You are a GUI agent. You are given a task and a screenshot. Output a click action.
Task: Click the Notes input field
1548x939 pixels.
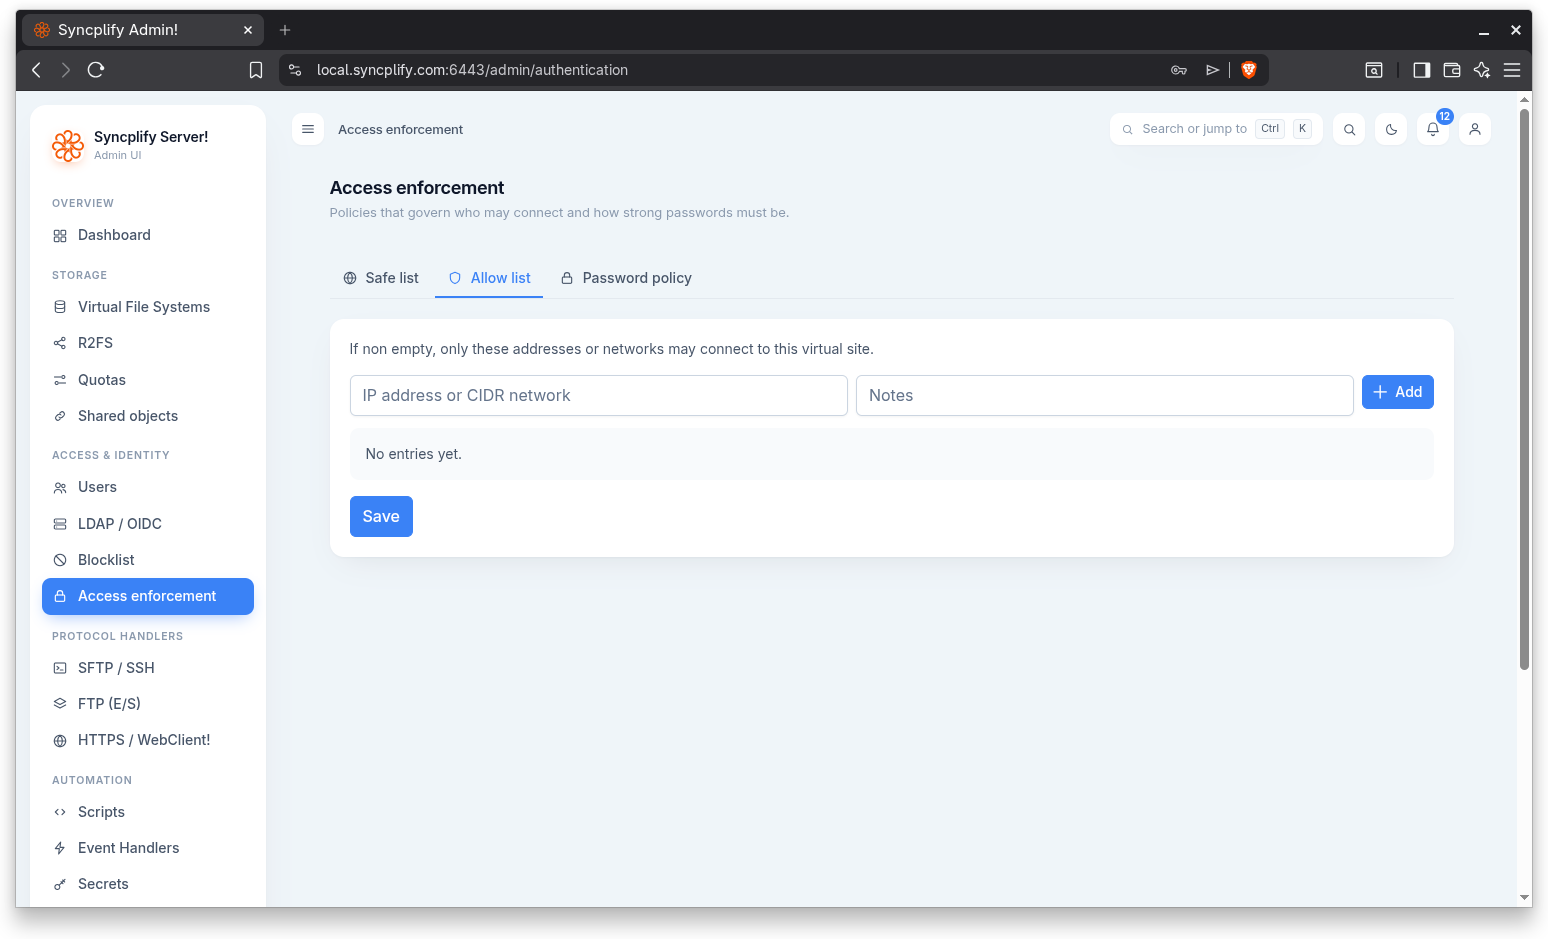1105,396
